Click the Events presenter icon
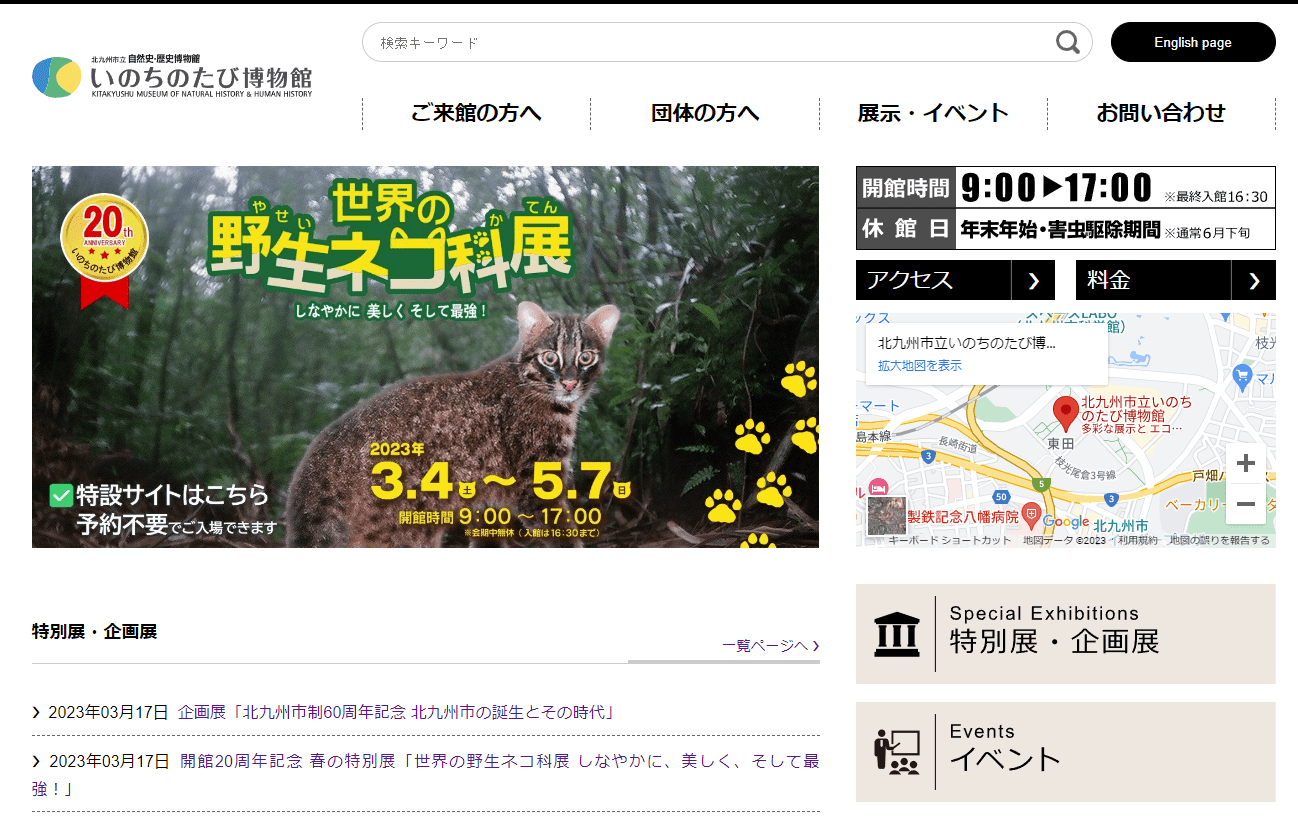Viewport: 1298px width, 819px height. pos(896,752)
